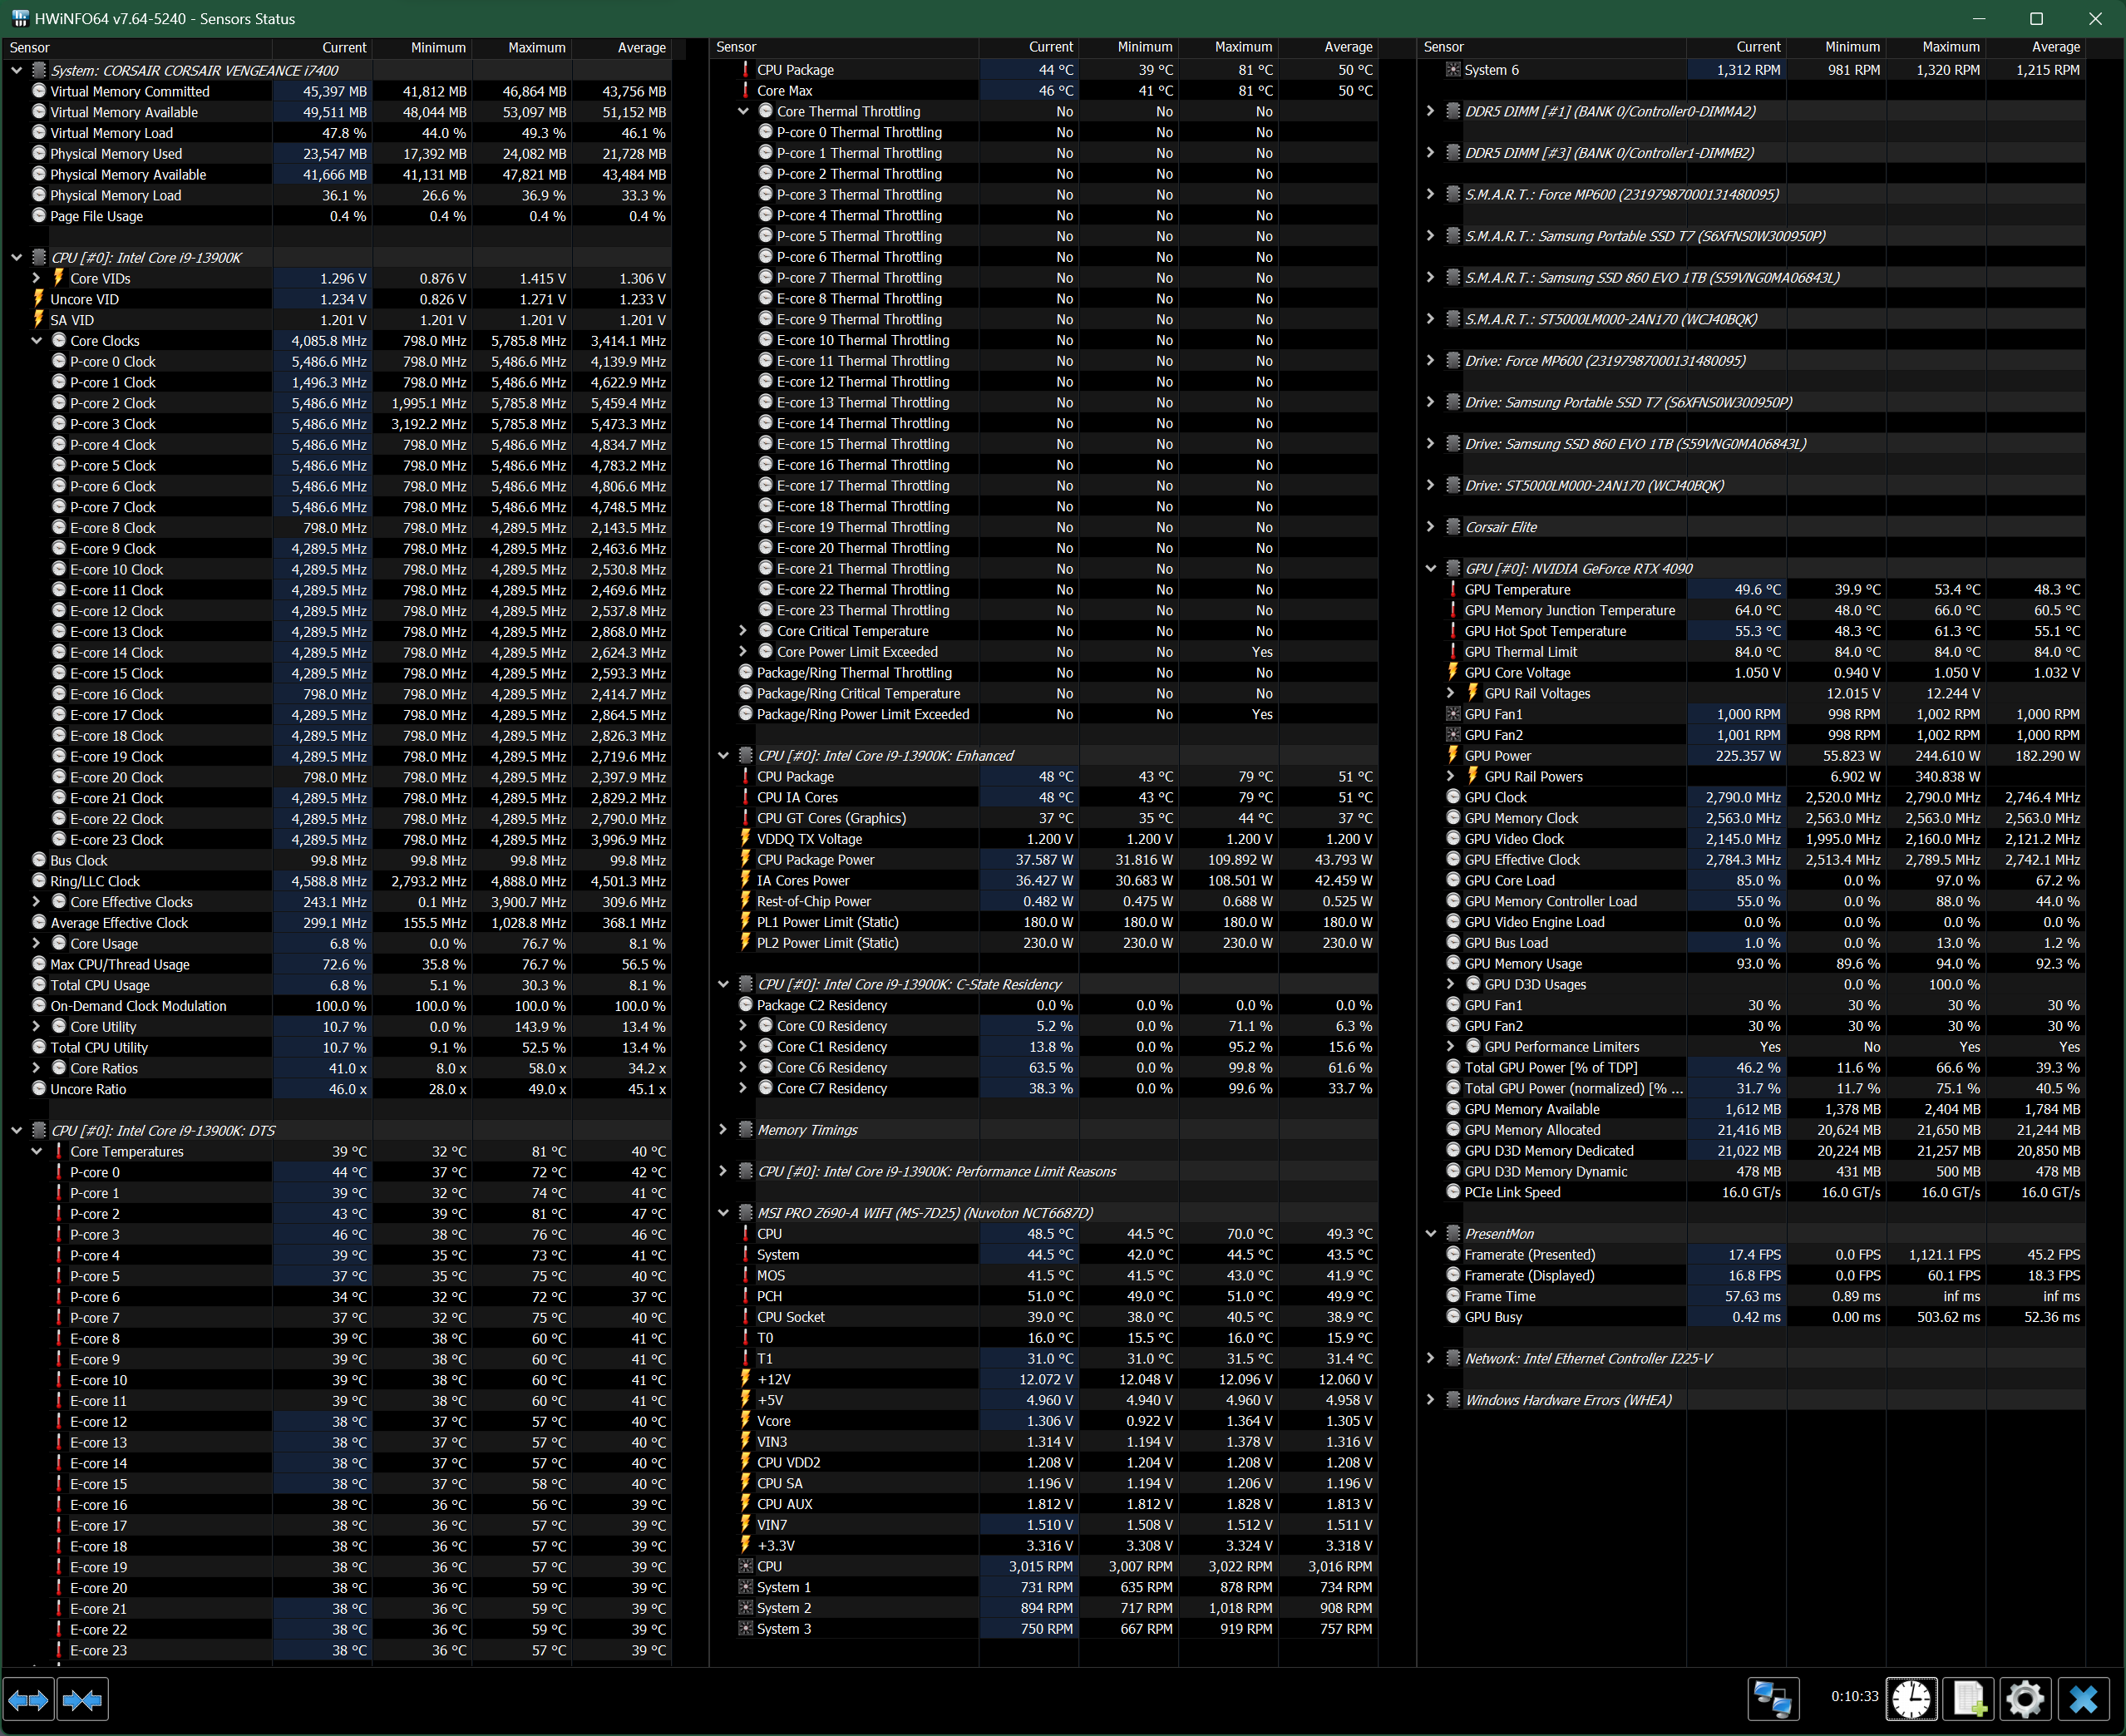Select the E-core 23 temperature row

337,1650
